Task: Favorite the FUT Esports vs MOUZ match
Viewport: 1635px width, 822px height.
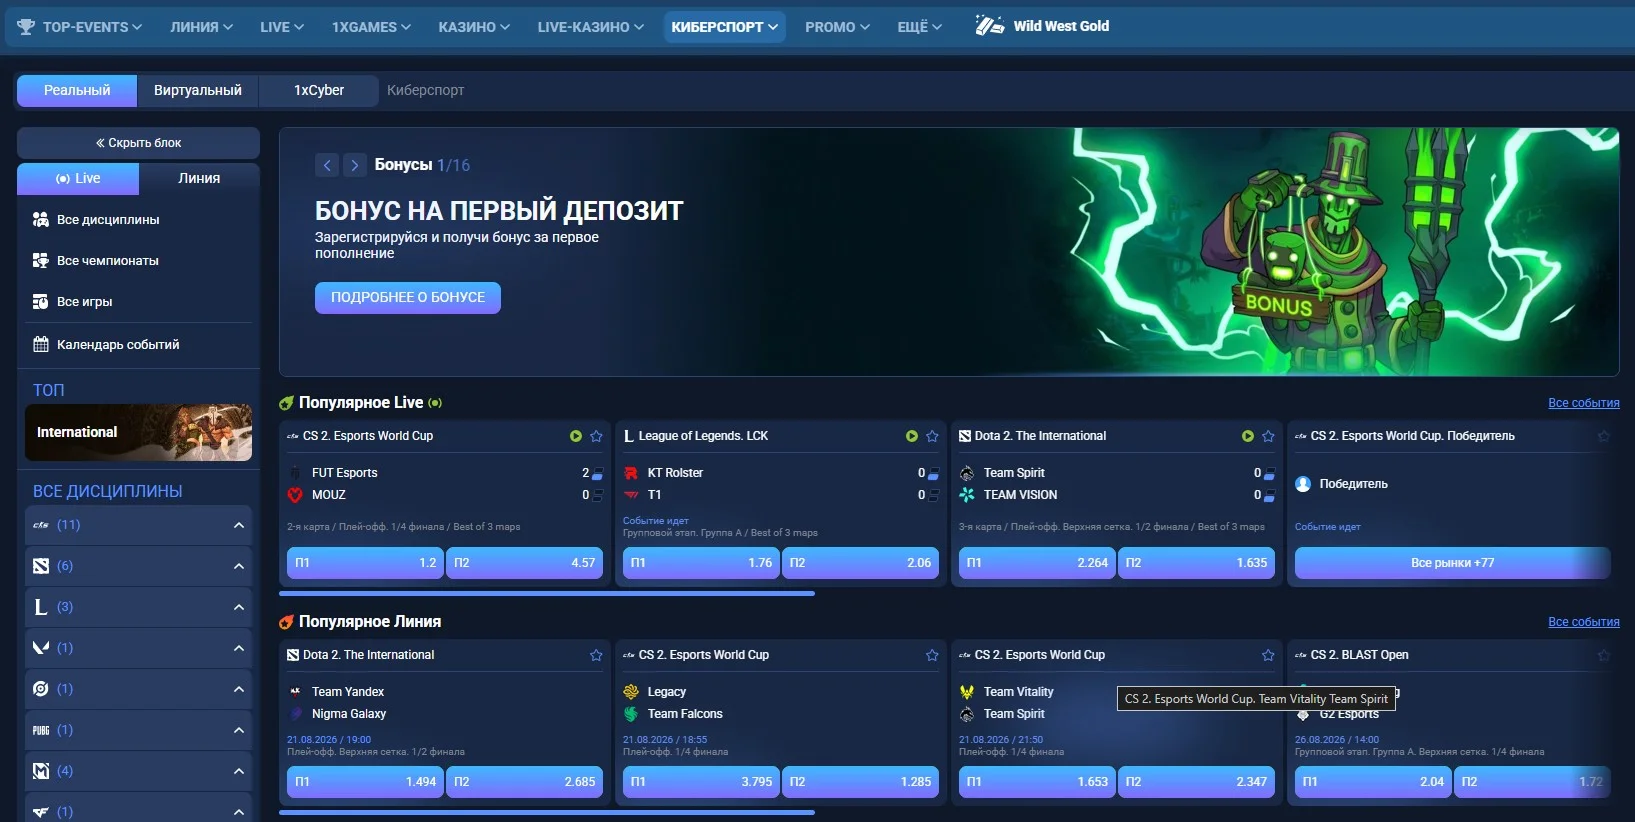Action: pos(597,436)
